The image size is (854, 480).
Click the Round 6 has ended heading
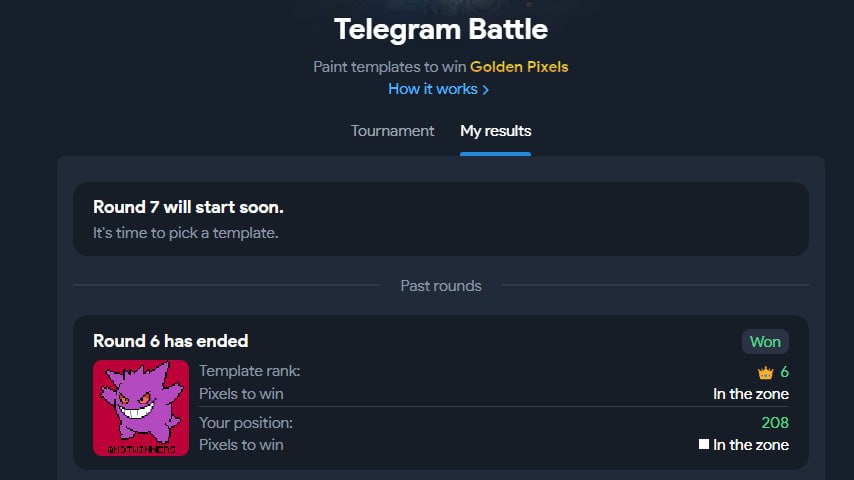click(x=170, y=341)
